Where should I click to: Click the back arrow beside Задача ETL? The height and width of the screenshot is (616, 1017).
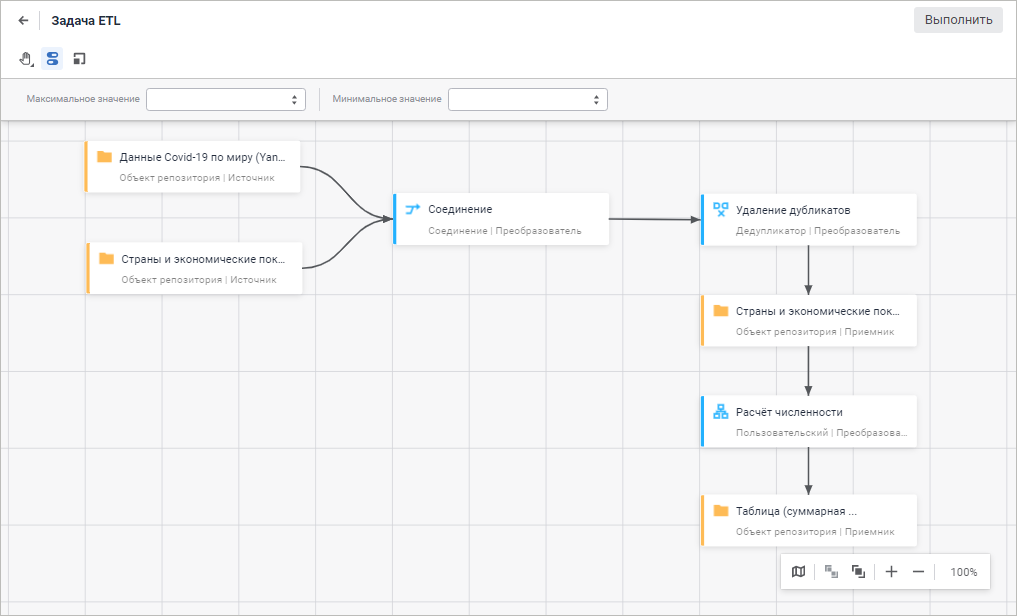(x=23, y=20)
